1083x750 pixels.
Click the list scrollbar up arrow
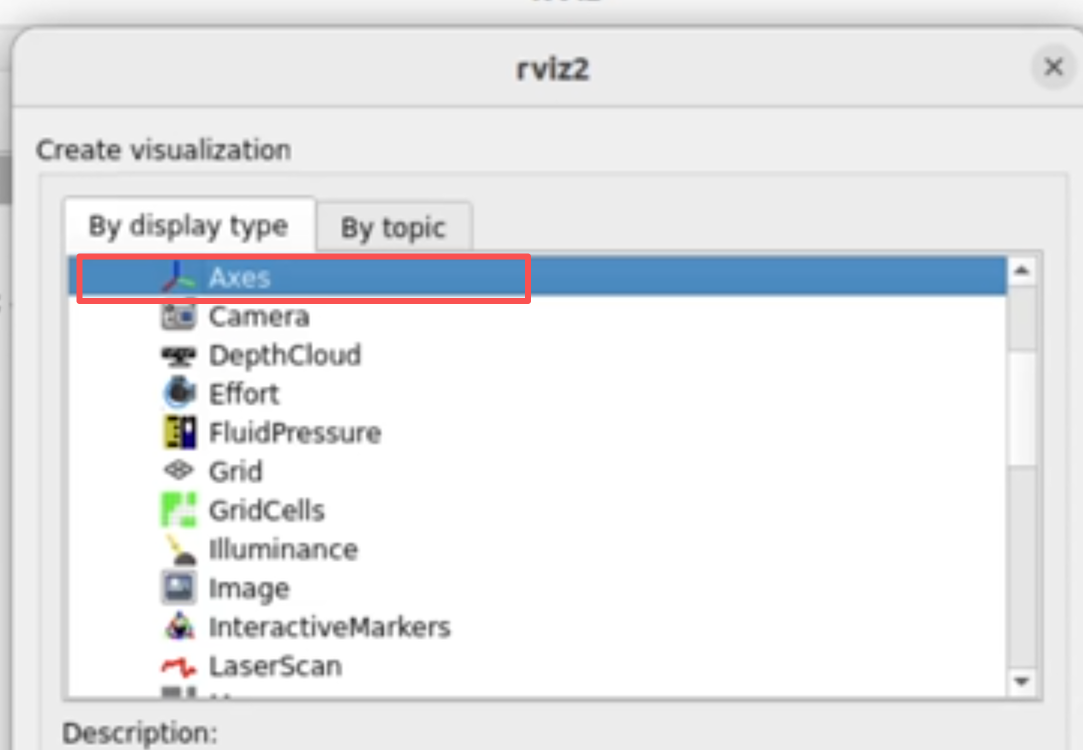pos(1022,271)
